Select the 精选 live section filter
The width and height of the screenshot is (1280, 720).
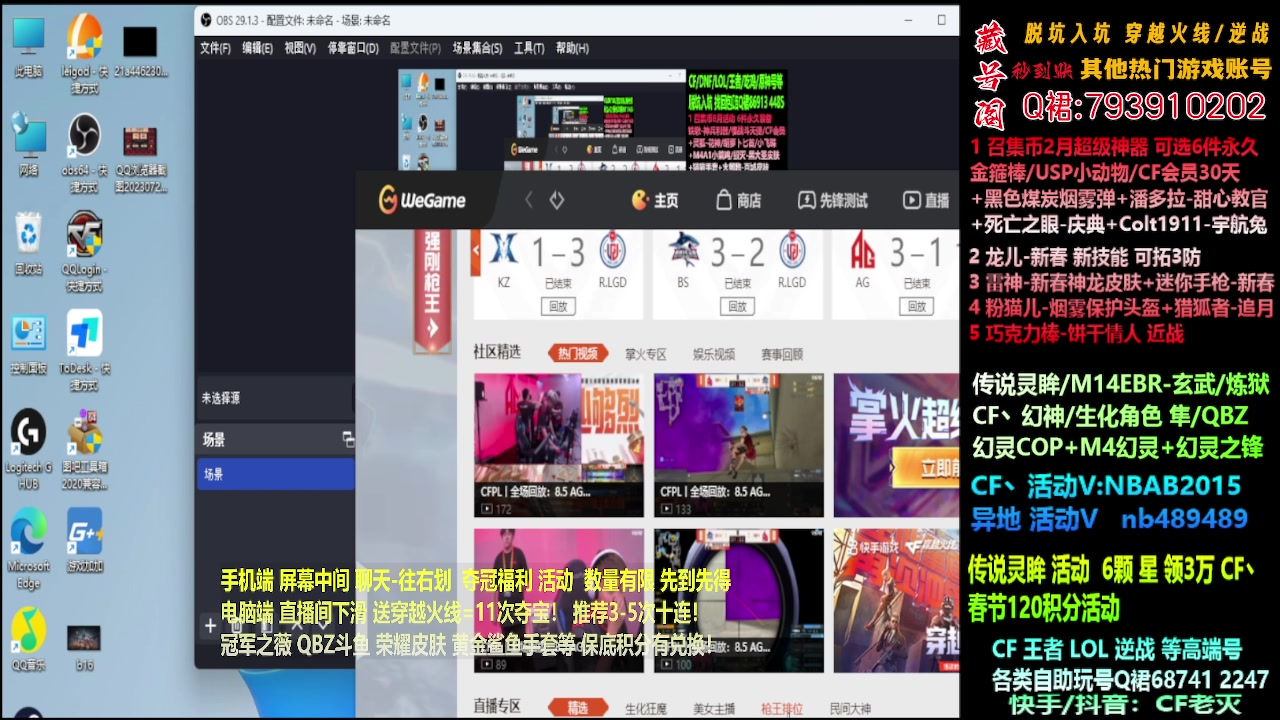click(577, 708)
